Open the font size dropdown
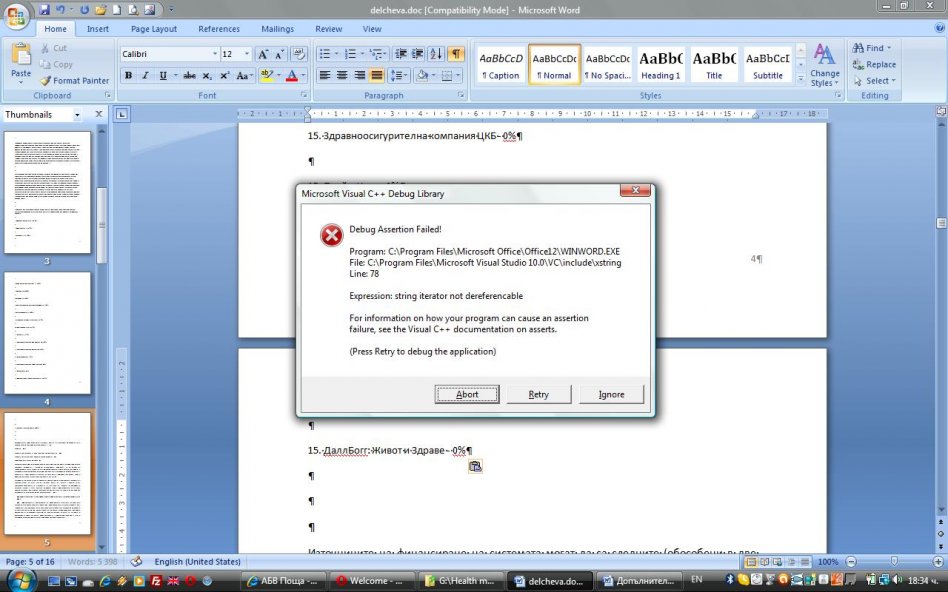This screenshot has height=592, width=948. point(246,54)
